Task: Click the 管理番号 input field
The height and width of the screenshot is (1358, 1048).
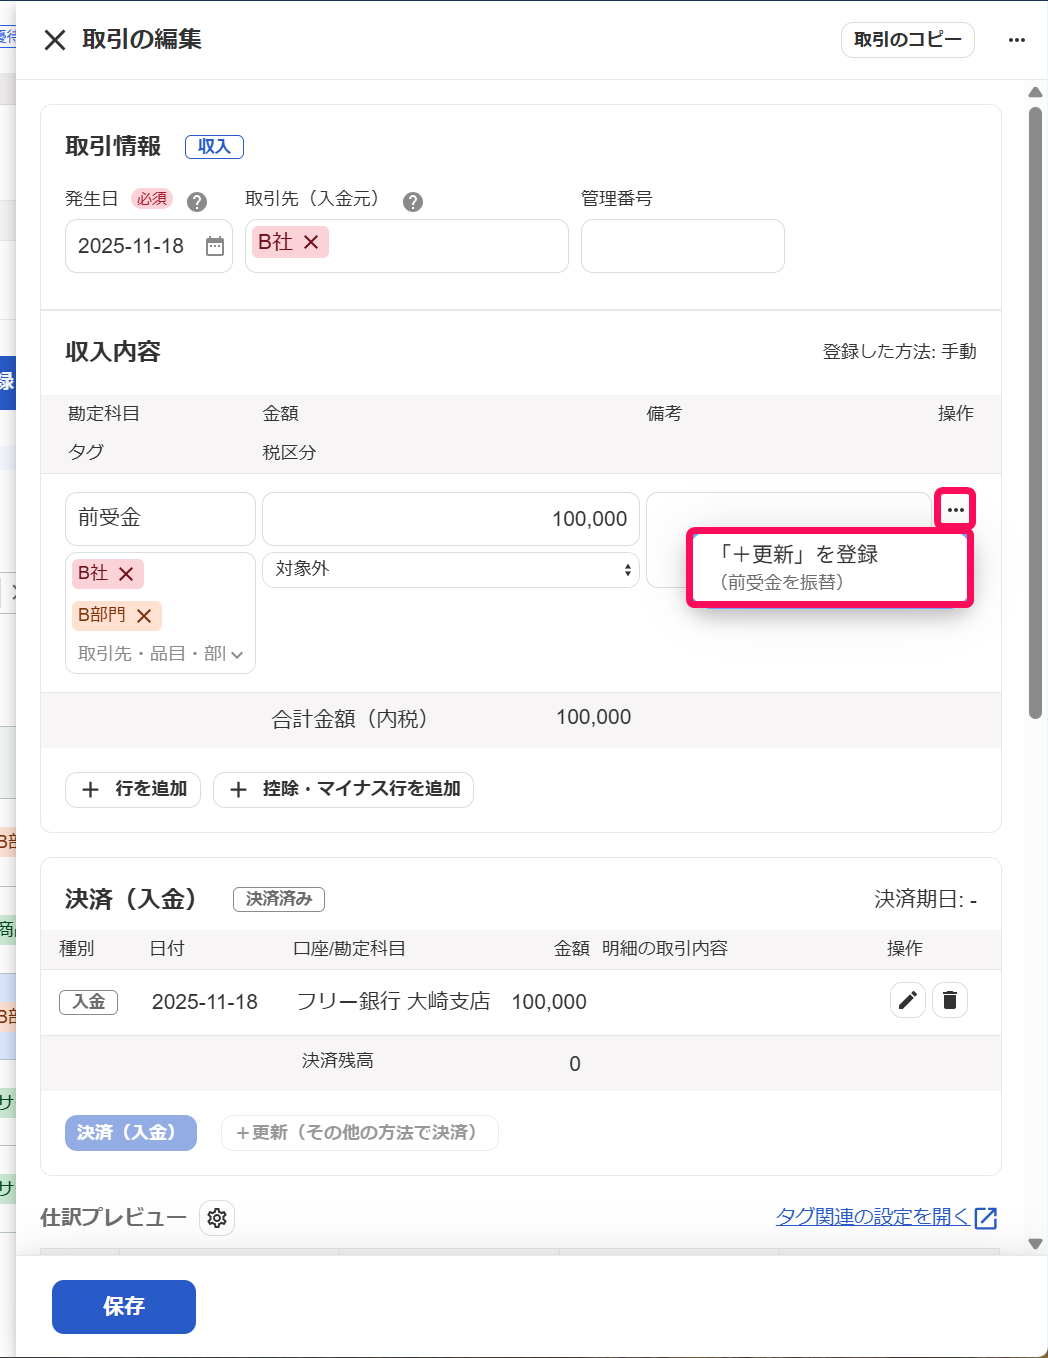Action: [682, 246]
